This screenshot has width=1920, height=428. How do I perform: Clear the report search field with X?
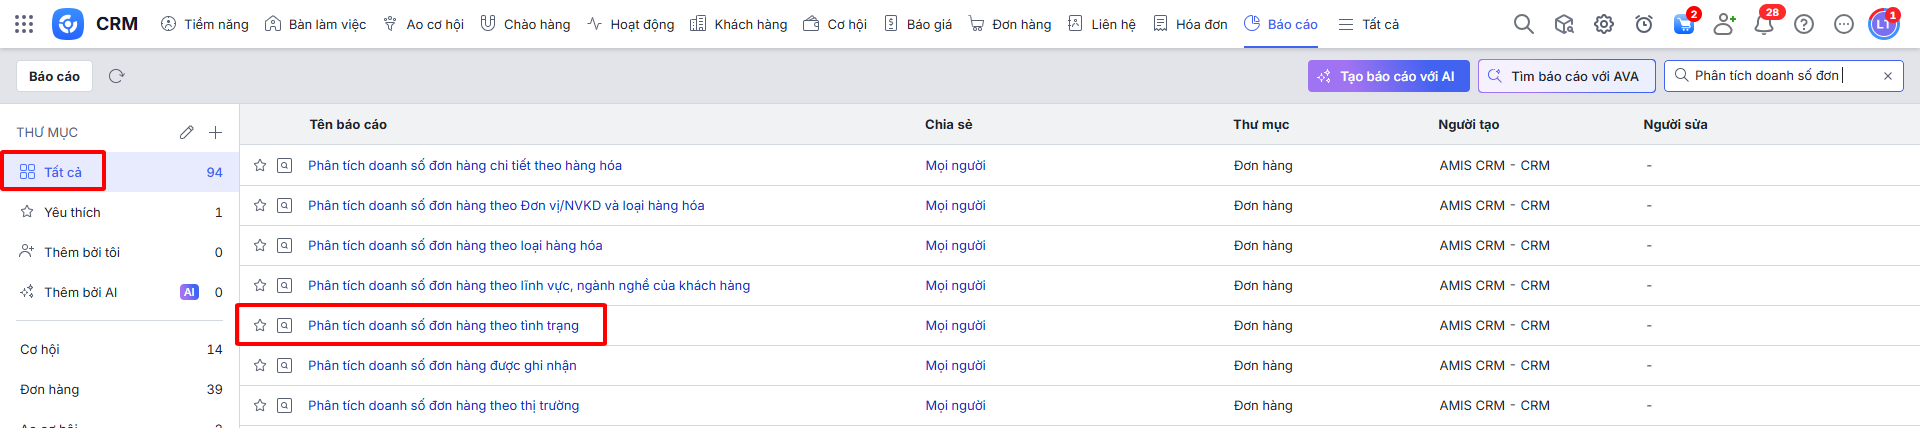pyautogui.click(x=1887, y=76)
